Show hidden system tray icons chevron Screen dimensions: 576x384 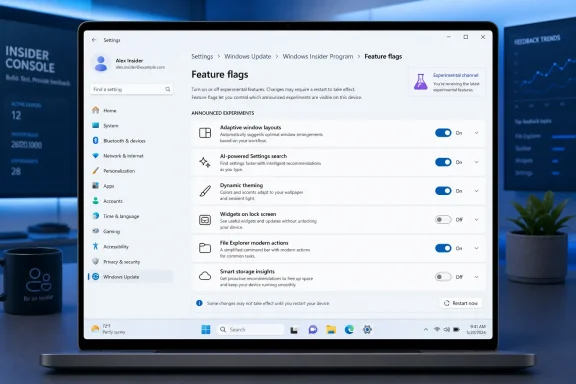click(426, 330)
